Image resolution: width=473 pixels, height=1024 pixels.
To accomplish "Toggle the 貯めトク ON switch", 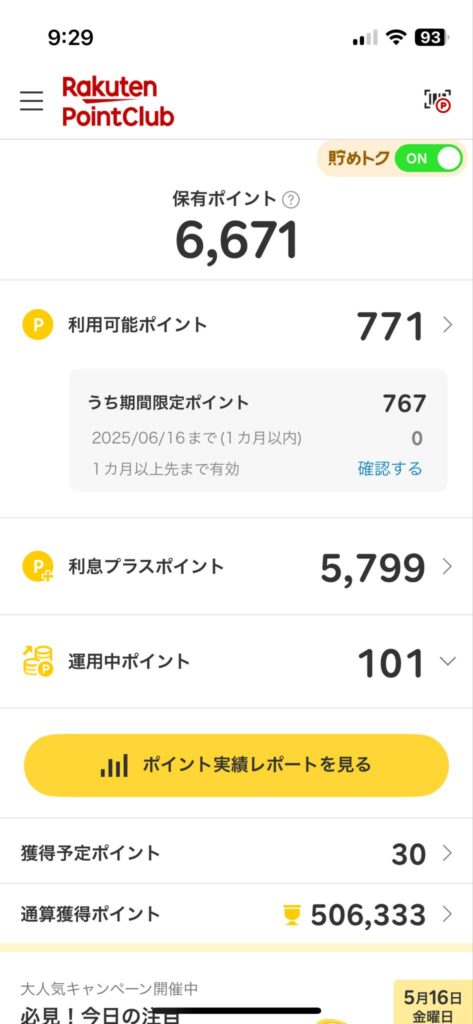I will pos(429,159).
